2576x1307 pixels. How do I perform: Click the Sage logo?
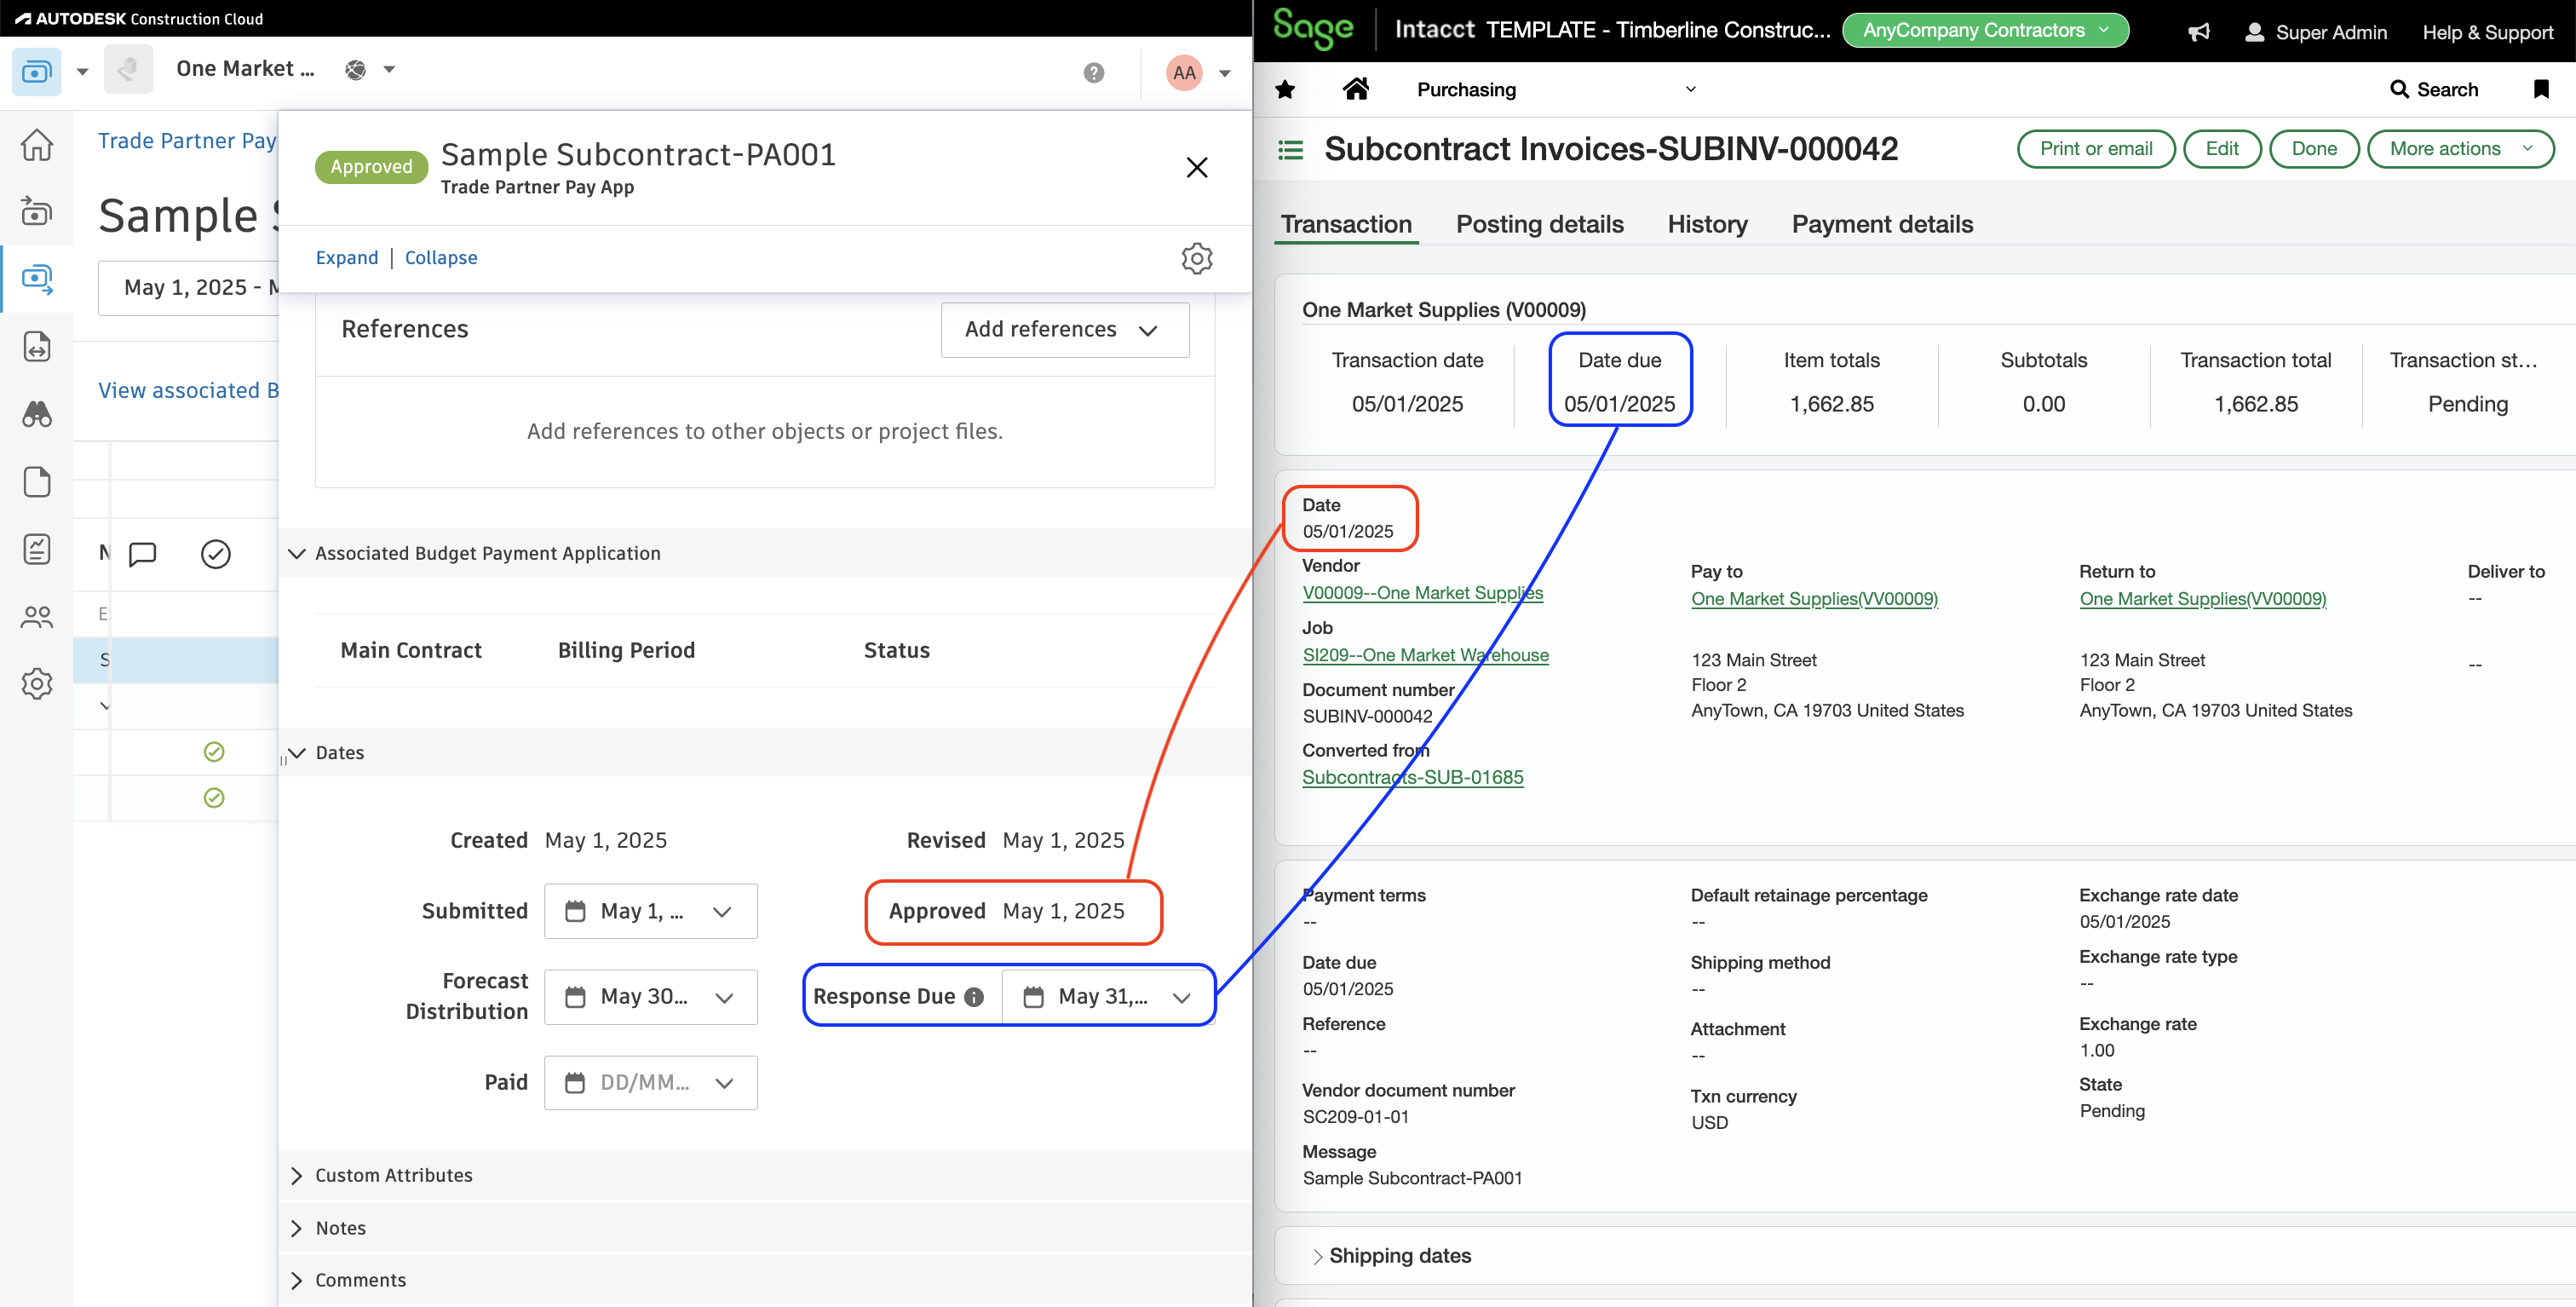tap(1313, 29)
